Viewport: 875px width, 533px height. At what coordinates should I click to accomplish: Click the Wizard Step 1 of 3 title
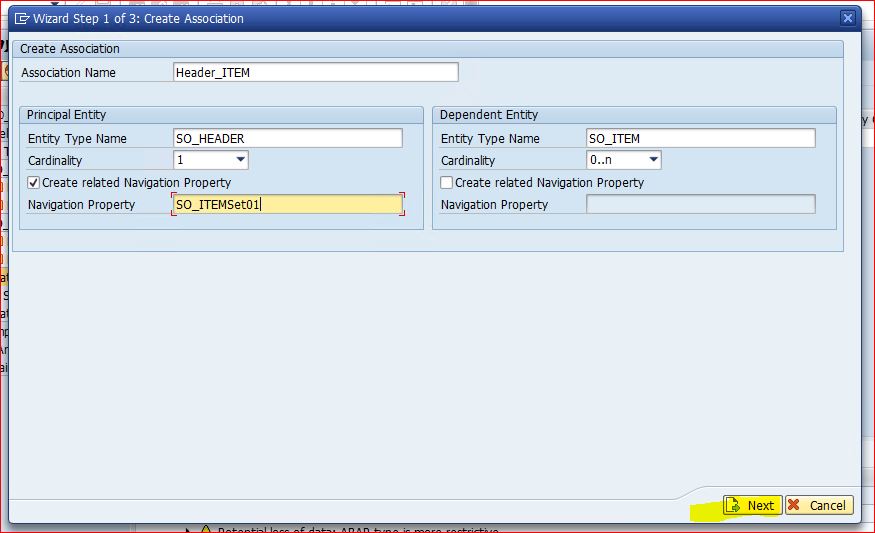click(x=138, y=18)
